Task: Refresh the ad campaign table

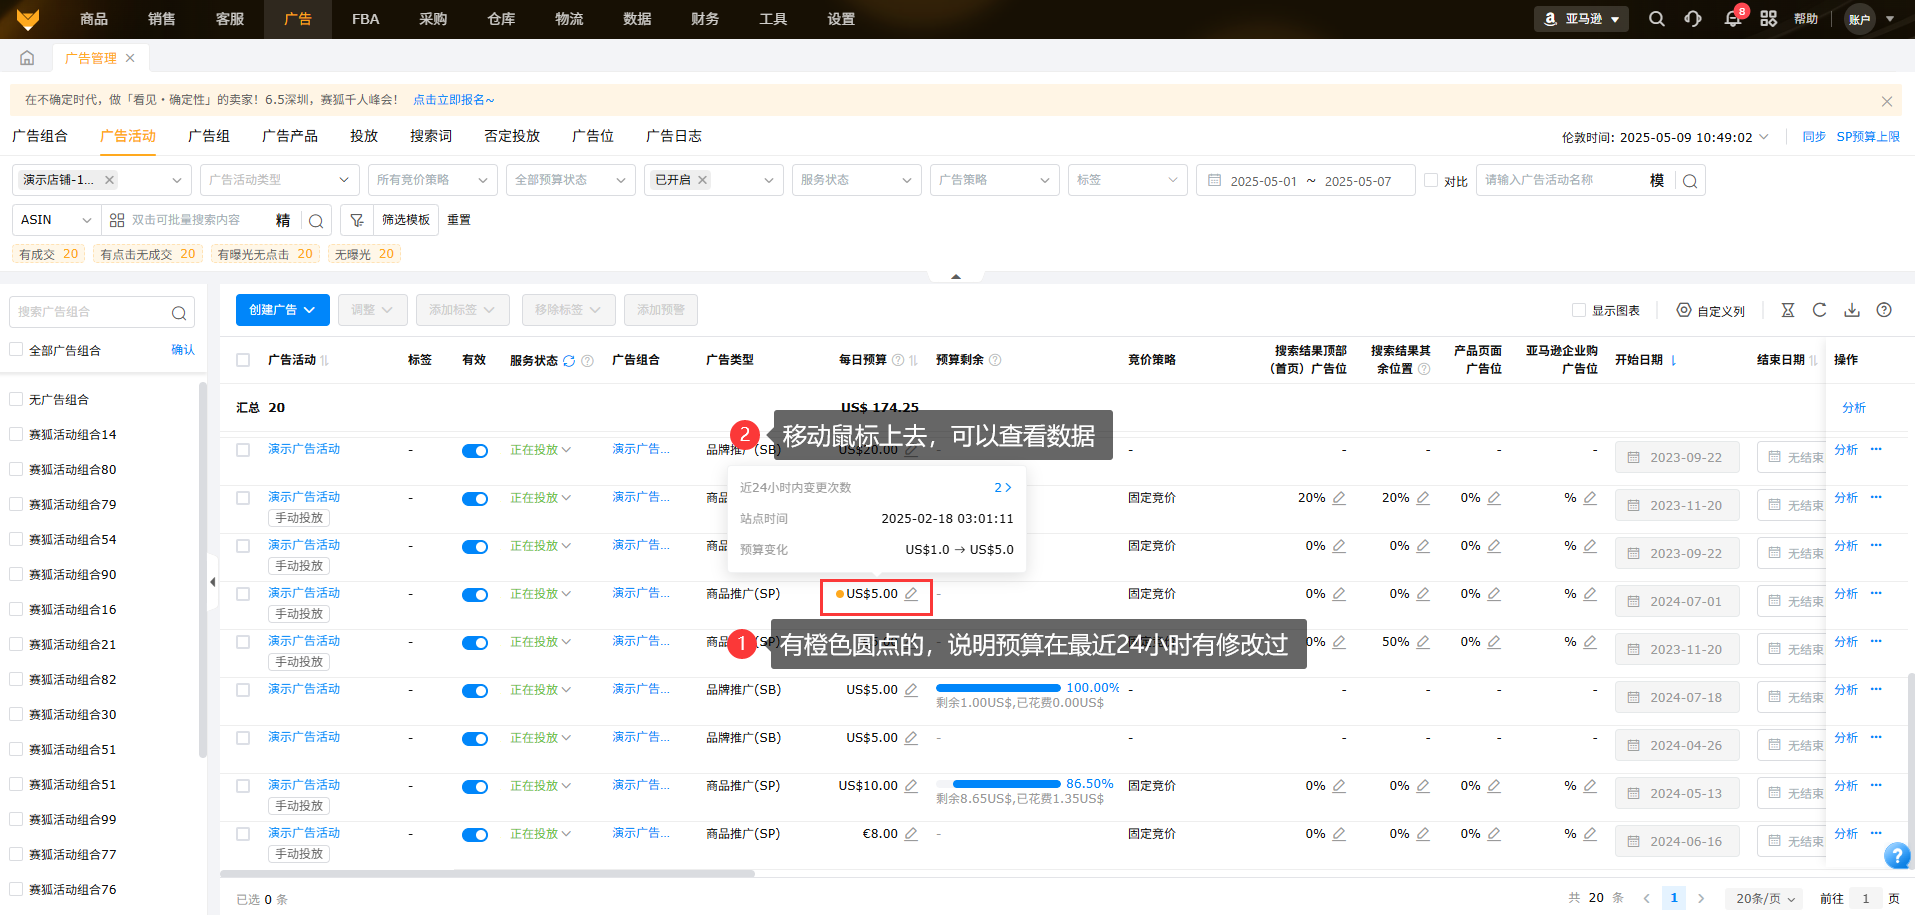Action: 1820,310
